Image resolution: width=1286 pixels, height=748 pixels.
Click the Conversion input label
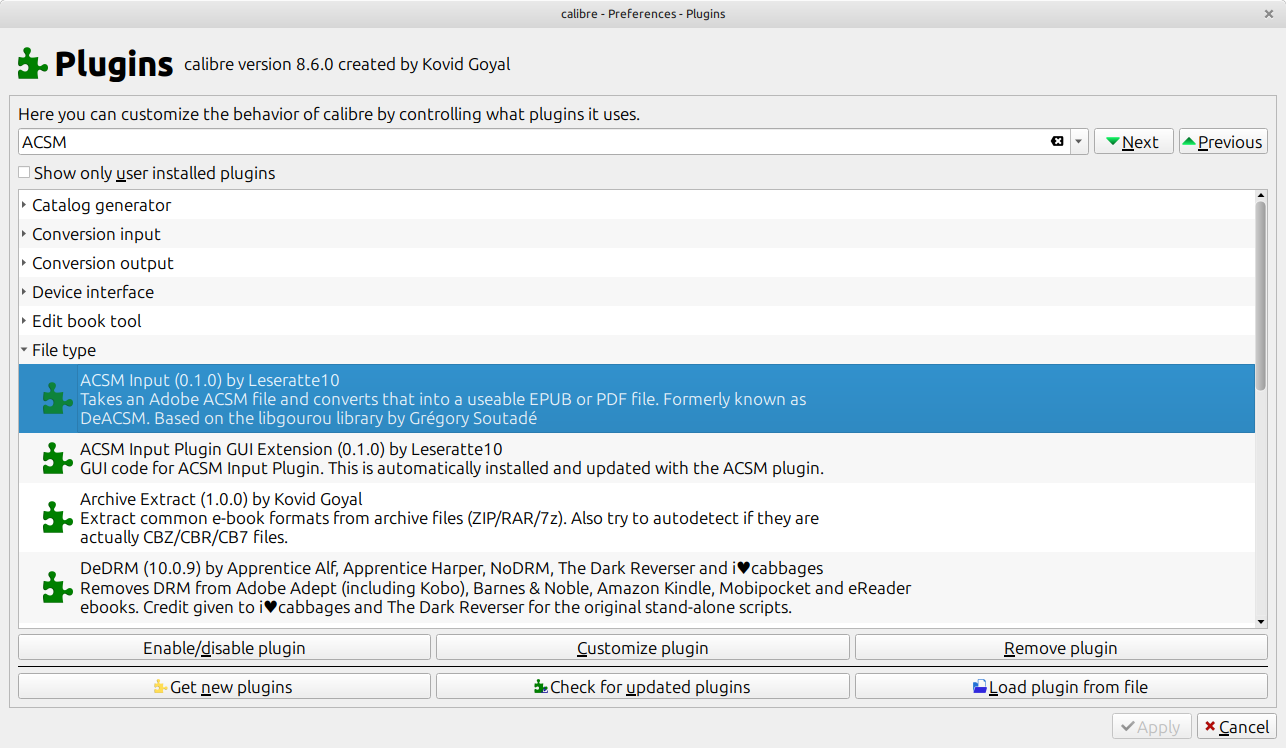(x=96, y=234)
